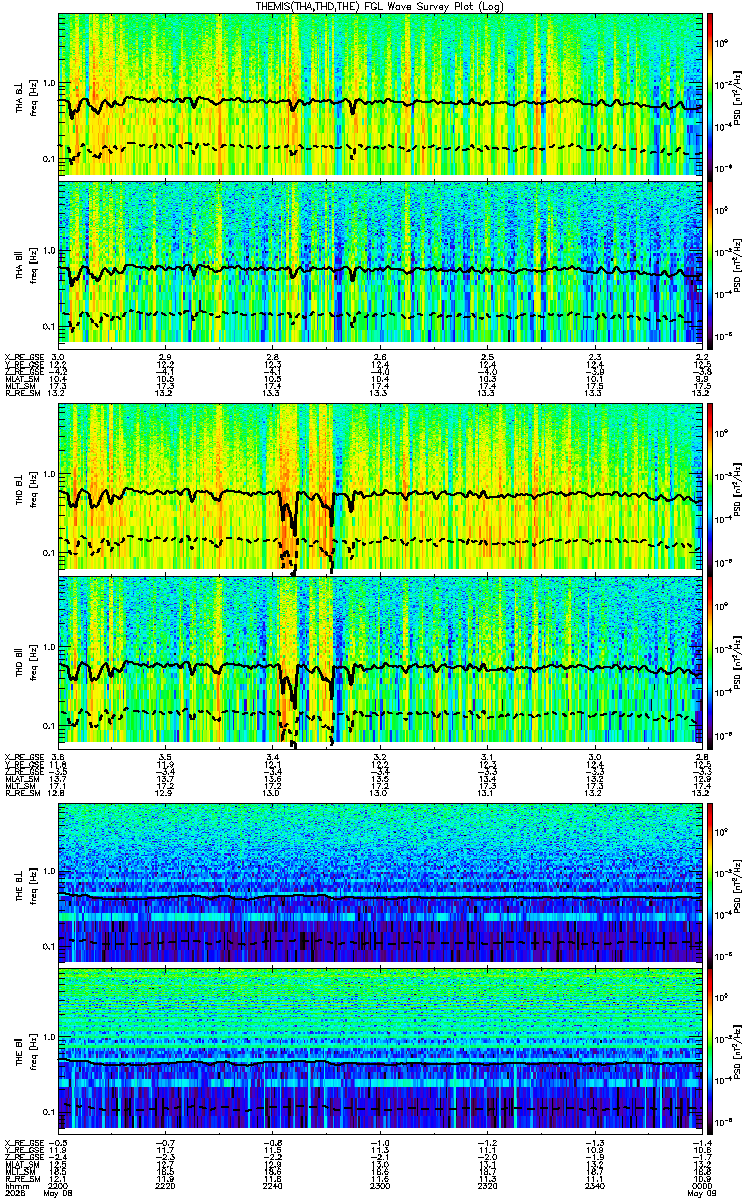Click the color bar beside THD B-parallel panel
This screenshot has width=750, height=1200.
point(710,661)
